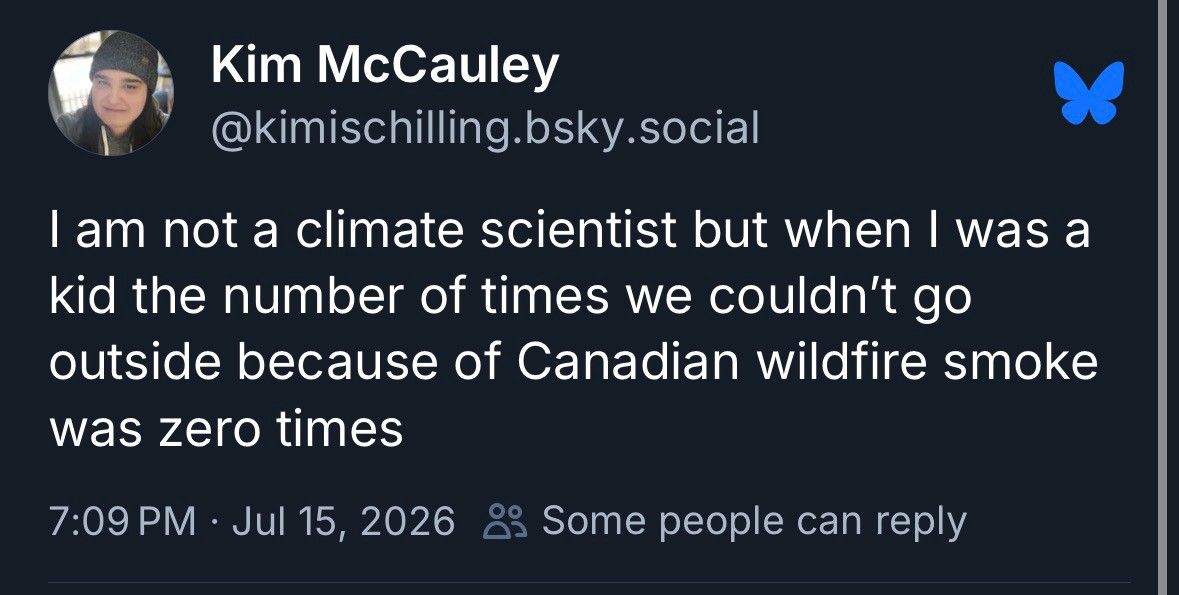This screenshot has height=595, width=1179.
Task: Open the Kim McCauley display name
Action: (385, 65)
